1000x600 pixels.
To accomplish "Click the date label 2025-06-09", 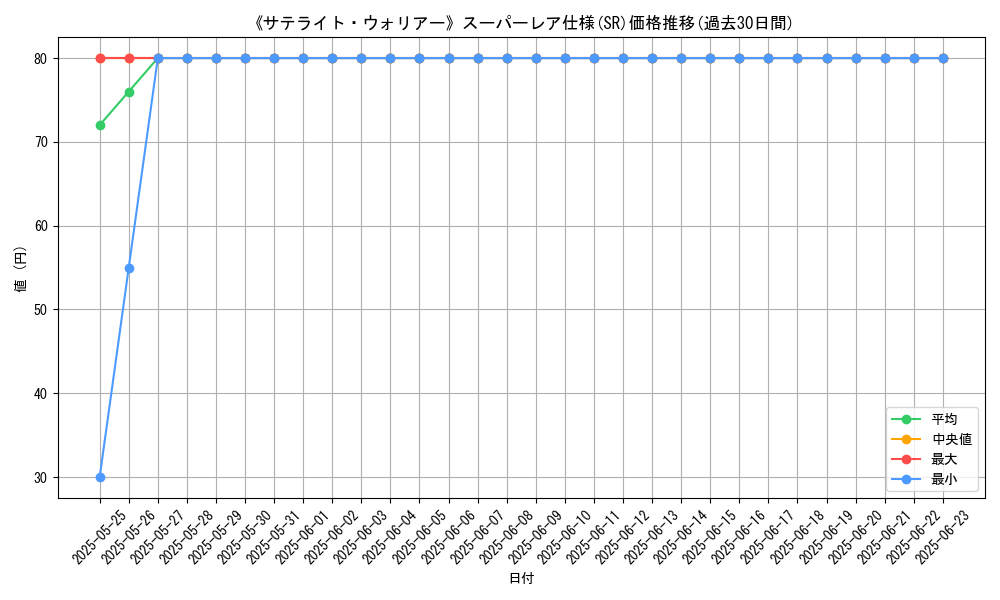I will coord(535,538).
